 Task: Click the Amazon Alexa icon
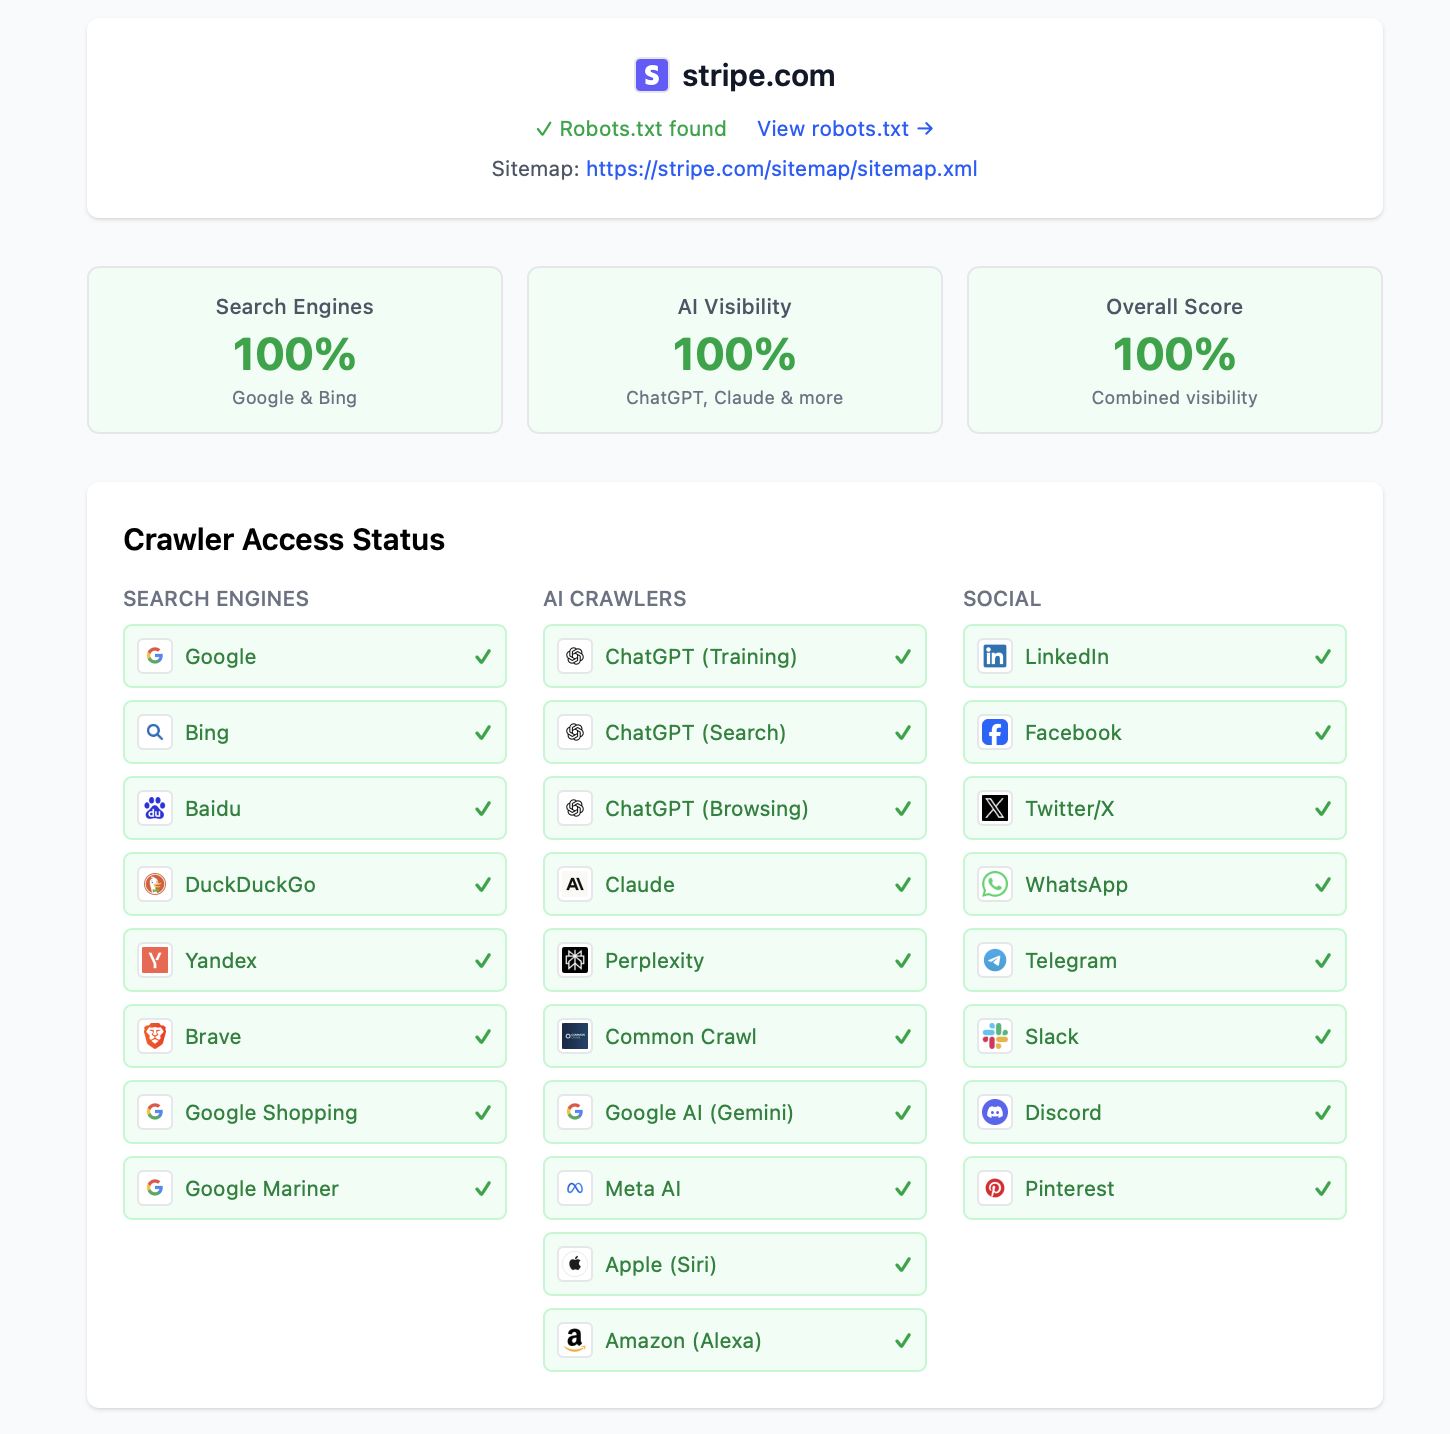click(575, 1340)
